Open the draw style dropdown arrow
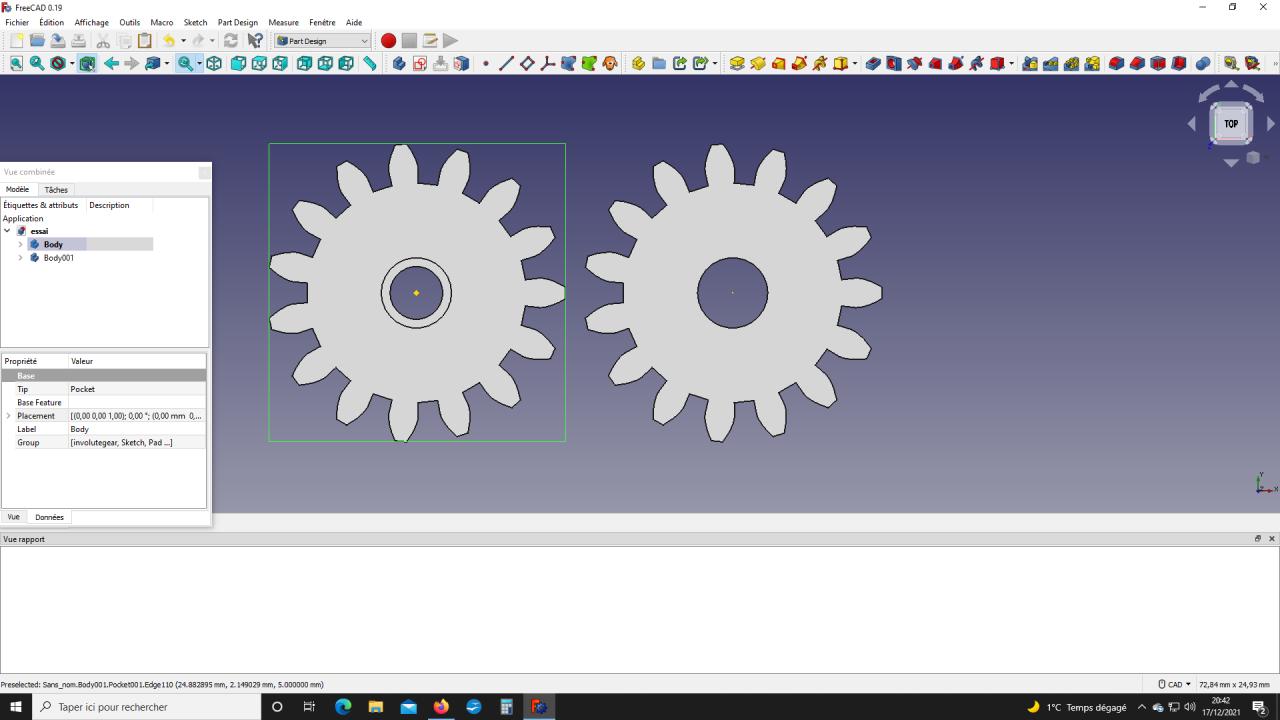This screenshot has height=720, width=1280. click(71, 64)
